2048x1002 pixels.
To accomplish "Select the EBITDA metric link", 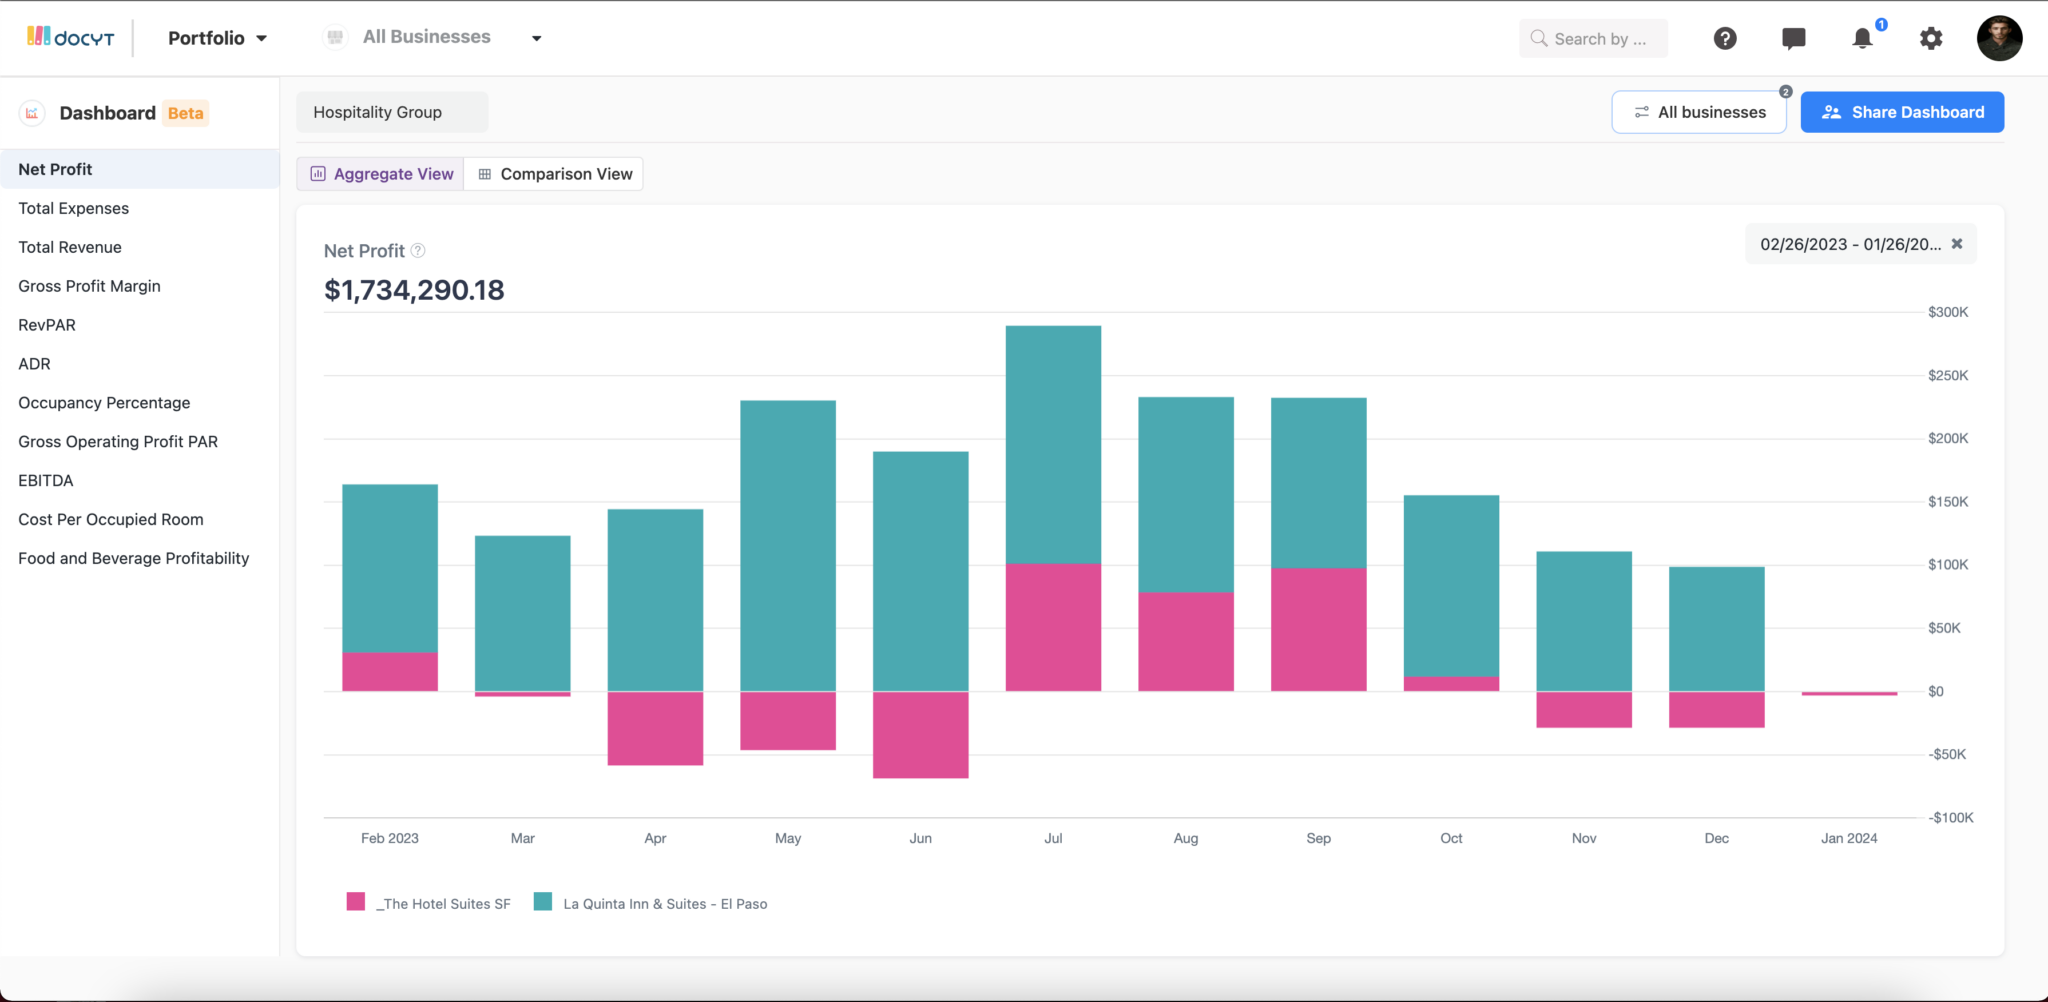I will (45, 480).
